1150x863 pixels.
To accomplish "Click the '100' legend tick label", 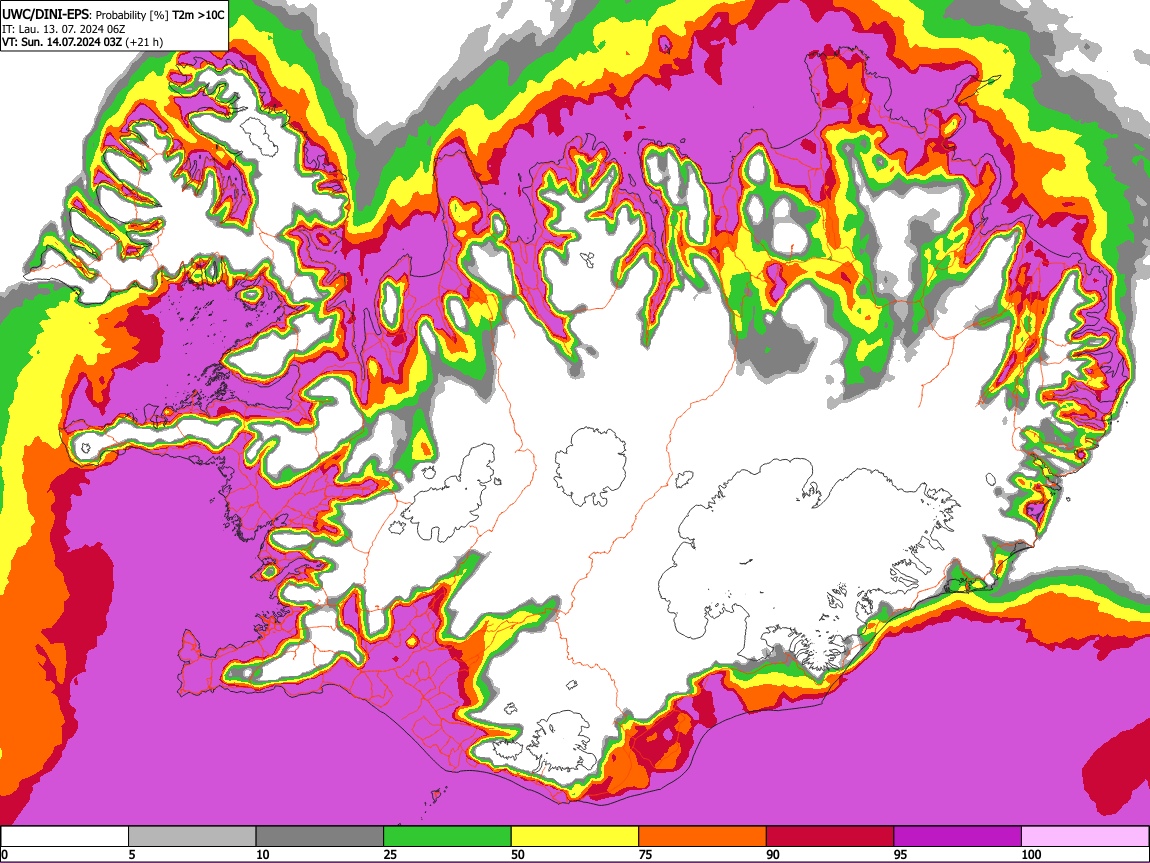I will tap(1031, 854).
